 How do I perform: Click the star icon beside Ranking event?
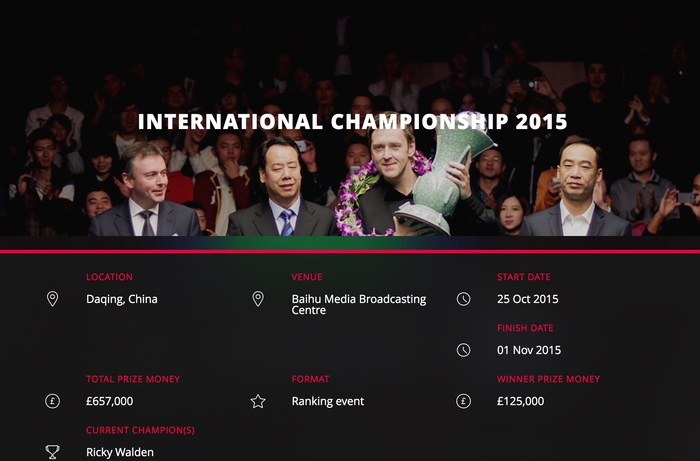258,401
